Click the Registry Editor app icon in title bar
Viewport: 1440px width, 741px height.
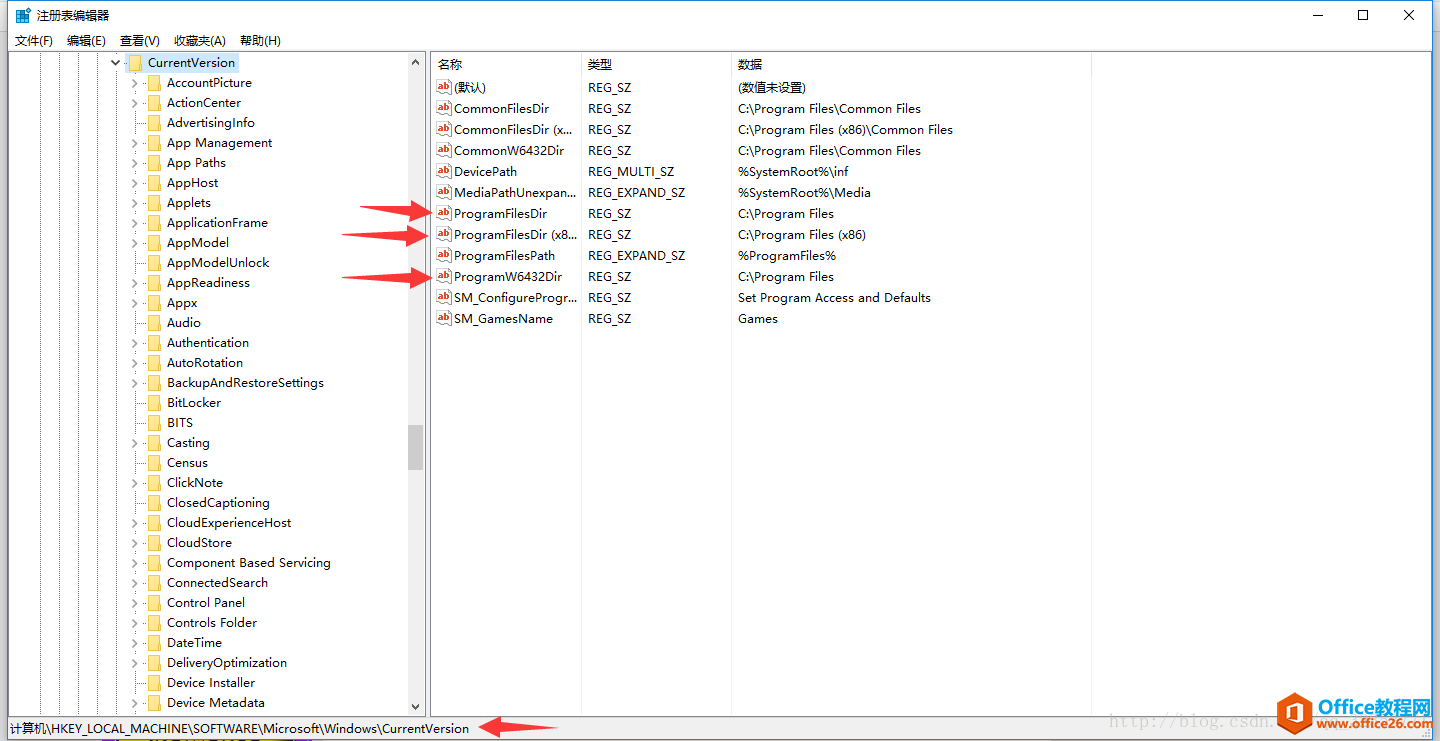pos(23,15)
